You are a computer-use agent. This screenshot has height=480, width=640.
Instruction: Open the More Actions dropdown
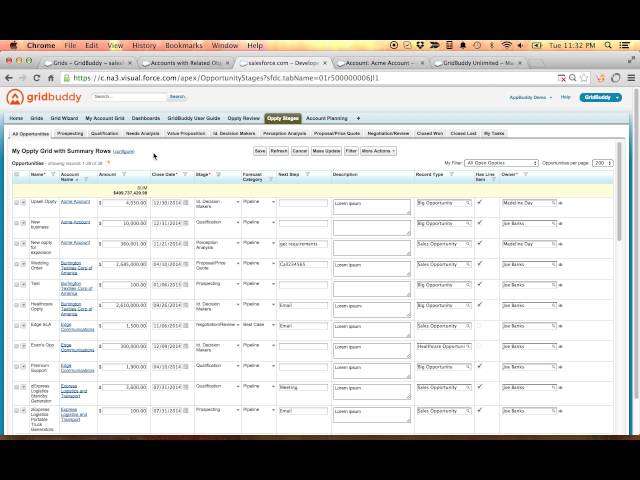(378, 151)
